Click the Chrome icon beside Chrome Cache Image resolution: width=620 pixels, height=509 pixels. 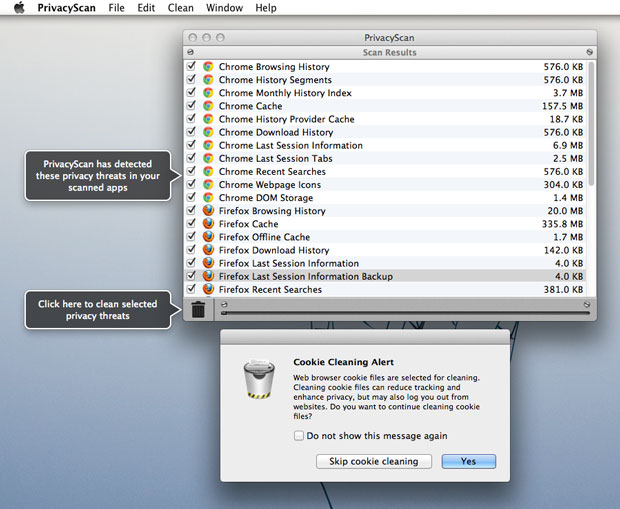pyautogui.click(x=208, y=106)
